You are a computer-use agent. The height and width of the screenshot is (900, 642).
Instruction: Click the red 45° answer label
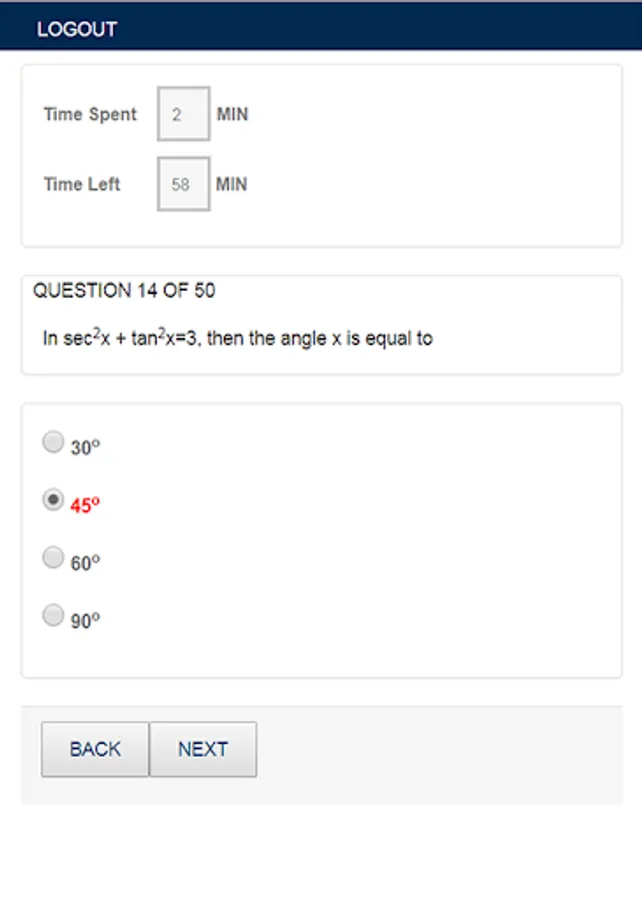coord(85,505)
